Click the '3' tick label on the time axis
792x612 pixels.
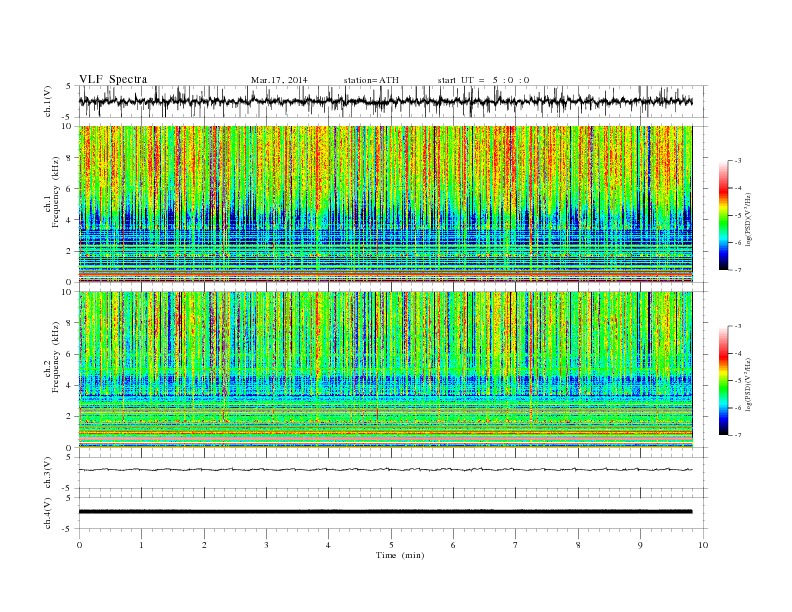[267, 545]
